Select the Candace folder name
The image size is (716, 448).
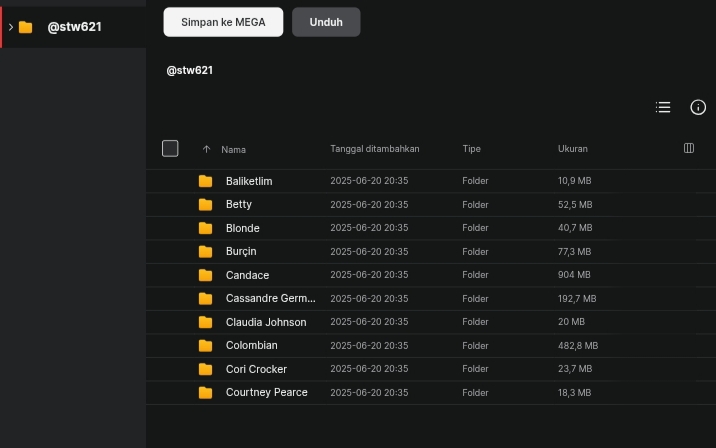247,275
